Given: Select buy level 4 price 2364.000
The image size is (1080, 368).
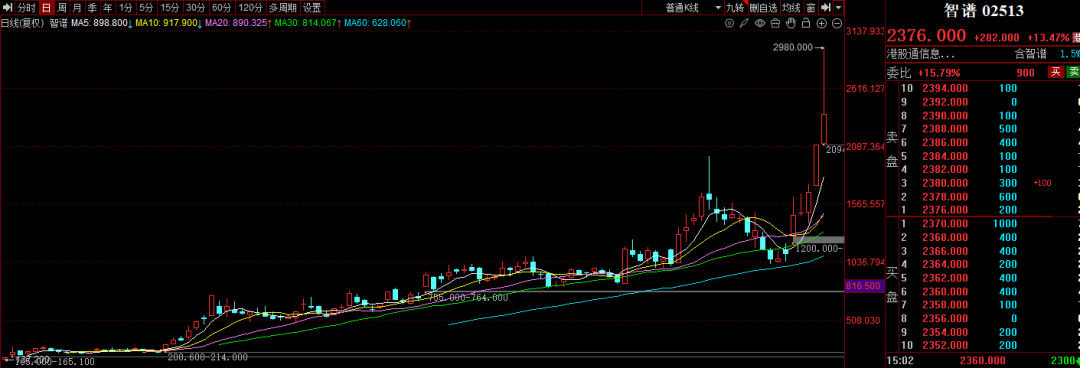Looking at the screenshot, I should [945, 264].
